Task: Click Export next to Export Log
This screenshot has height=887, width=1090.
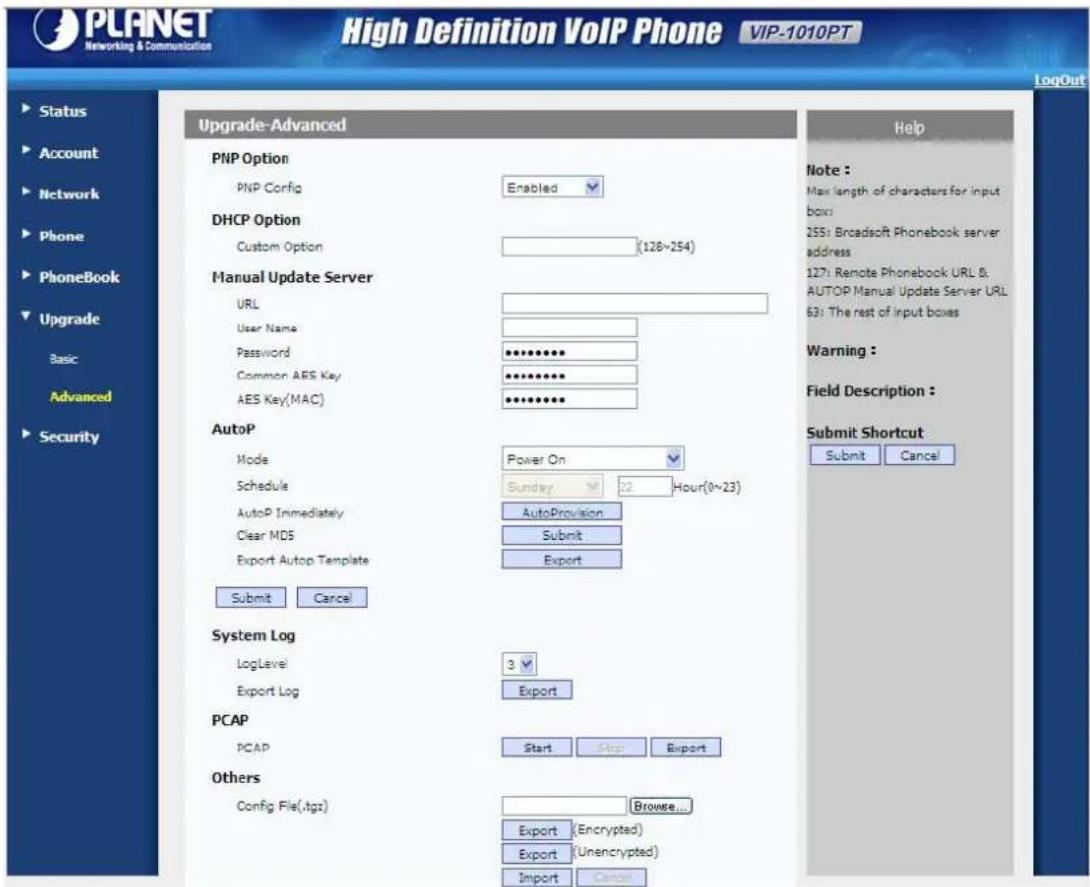Action: (537, 691)
